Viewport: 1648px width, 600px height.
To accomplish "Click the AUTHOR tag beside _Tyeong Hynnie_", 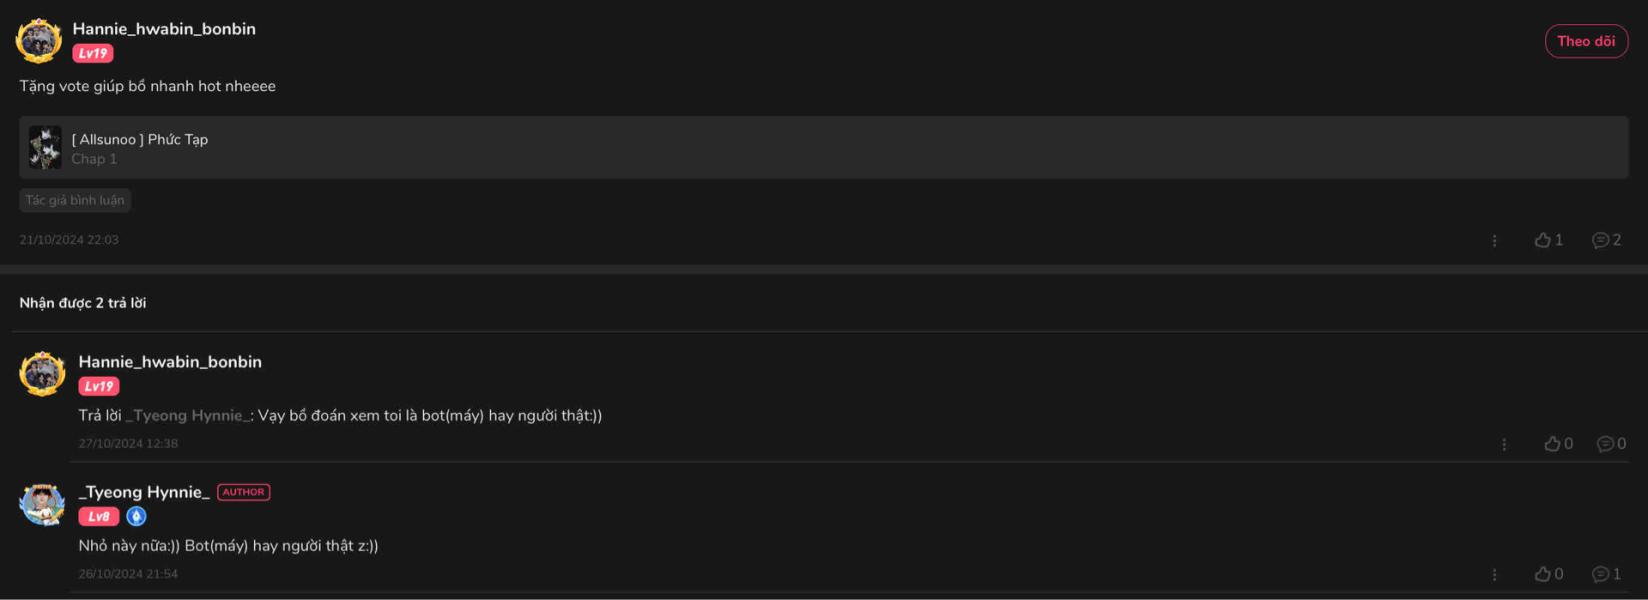I will pyautogui.click(x=243, y=492).
